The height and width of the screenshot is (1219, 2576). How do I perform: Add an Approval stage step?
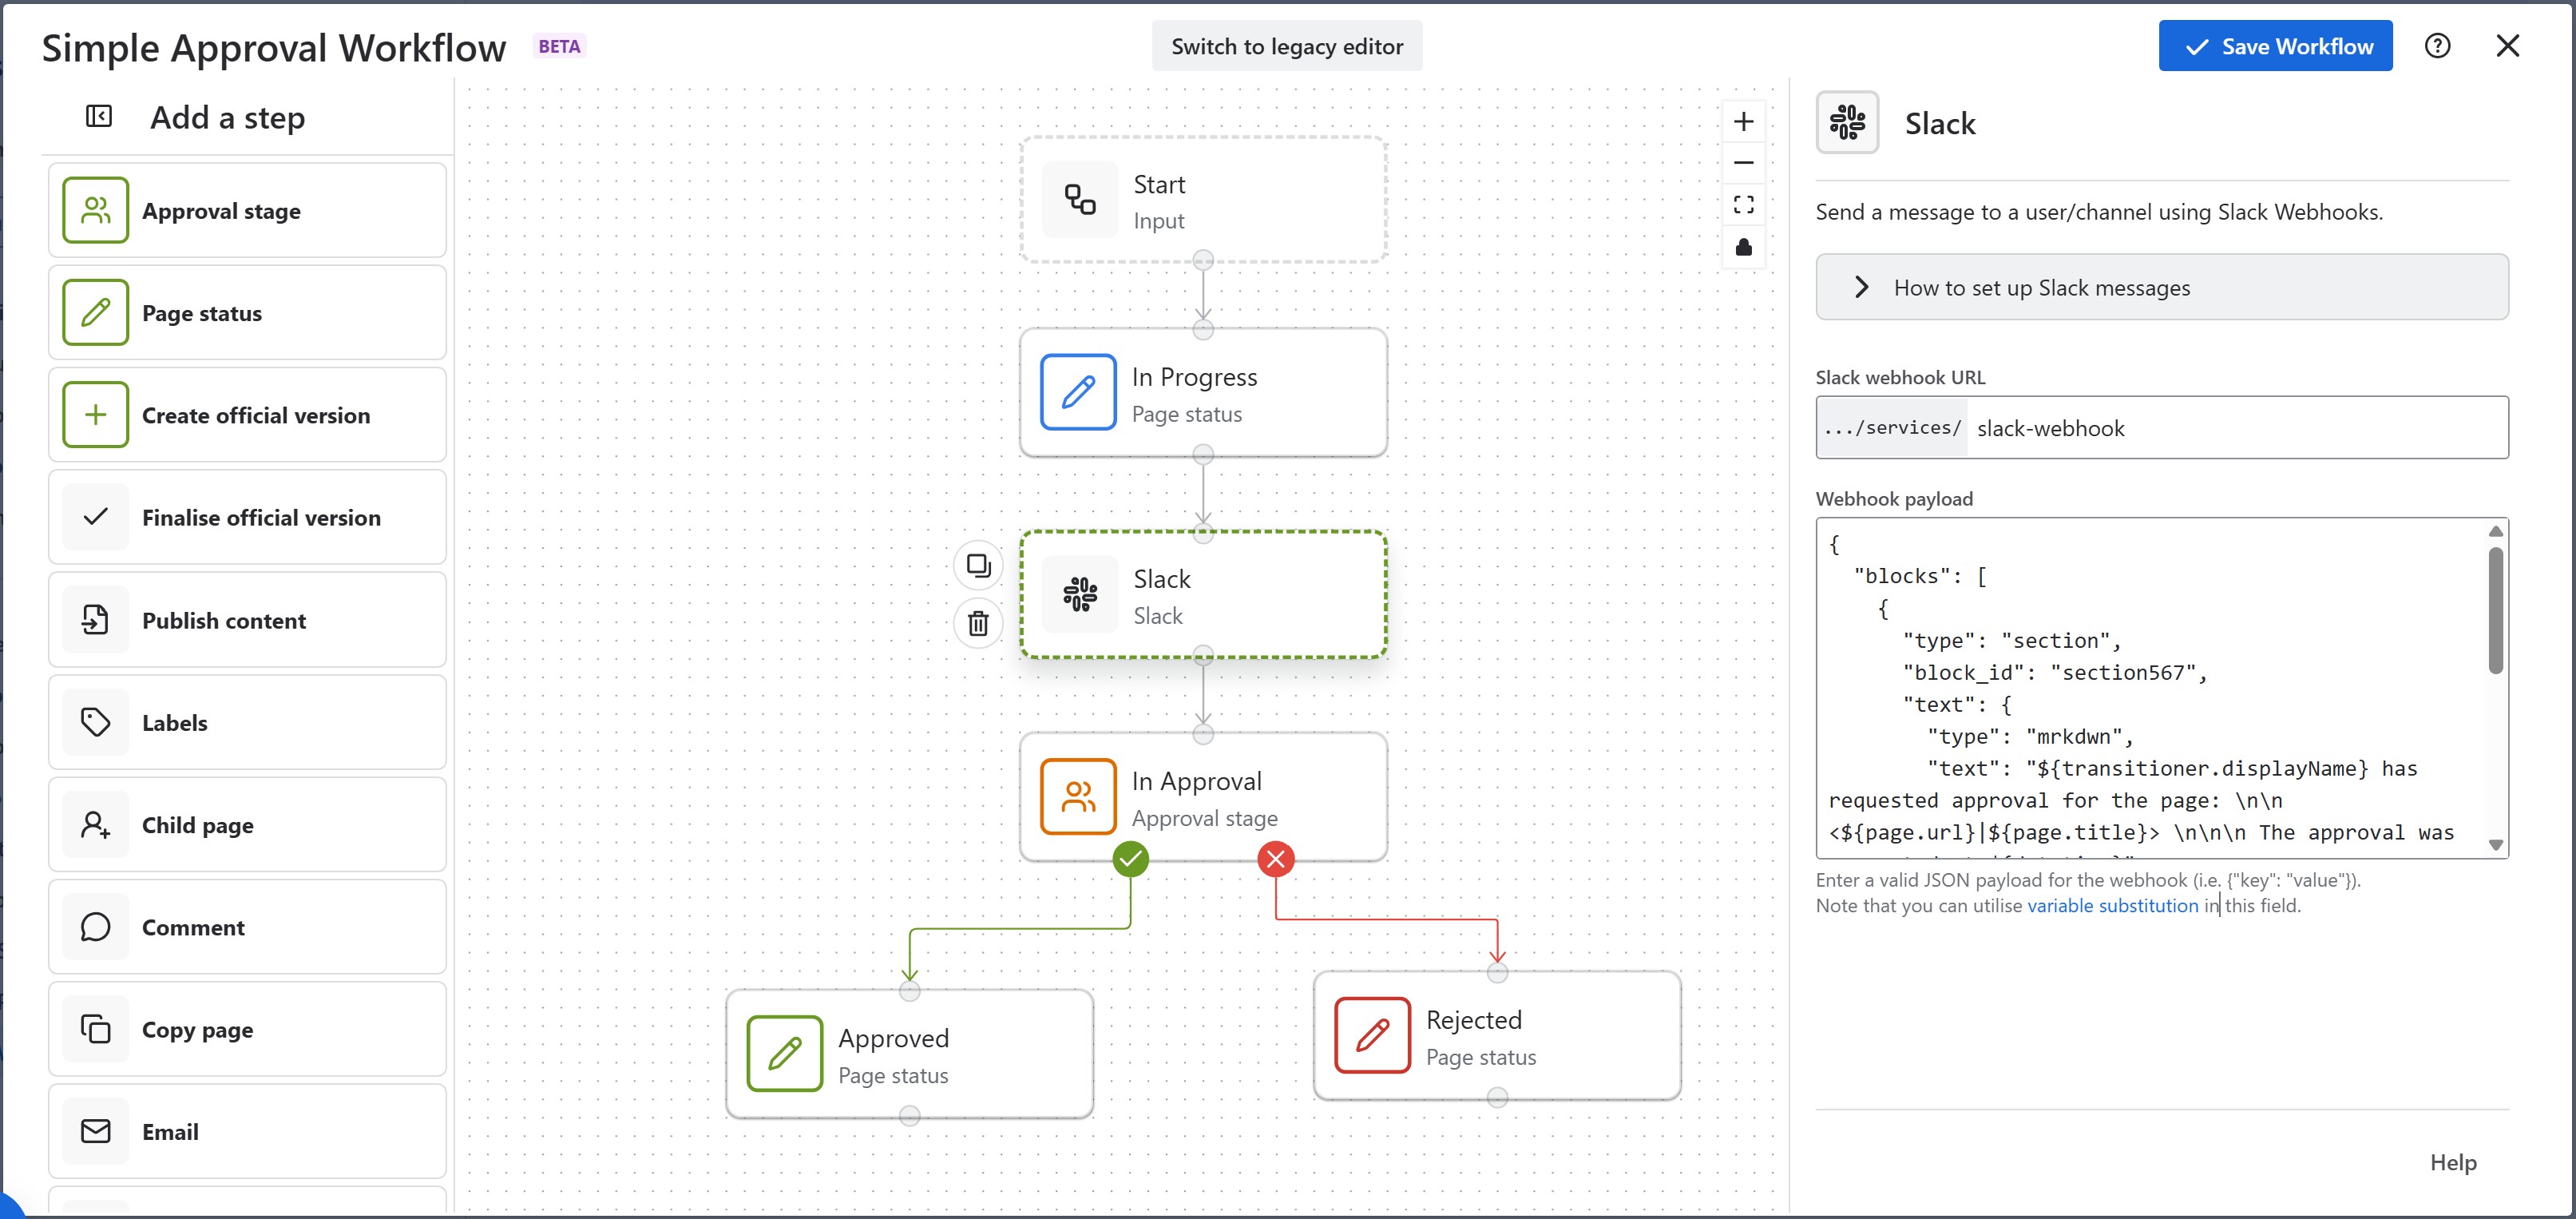[247, 211]
